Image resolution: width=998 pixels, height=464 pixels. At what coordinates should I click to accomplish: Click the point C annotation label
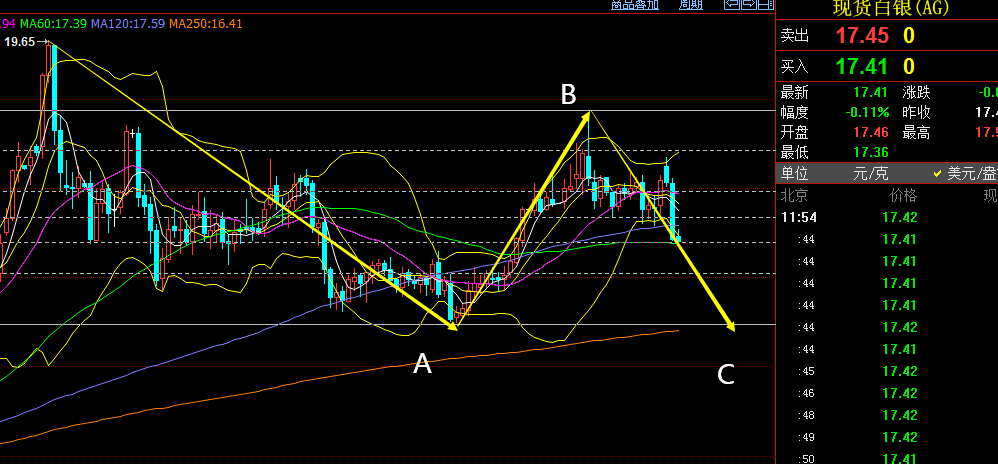coord(726,375)
